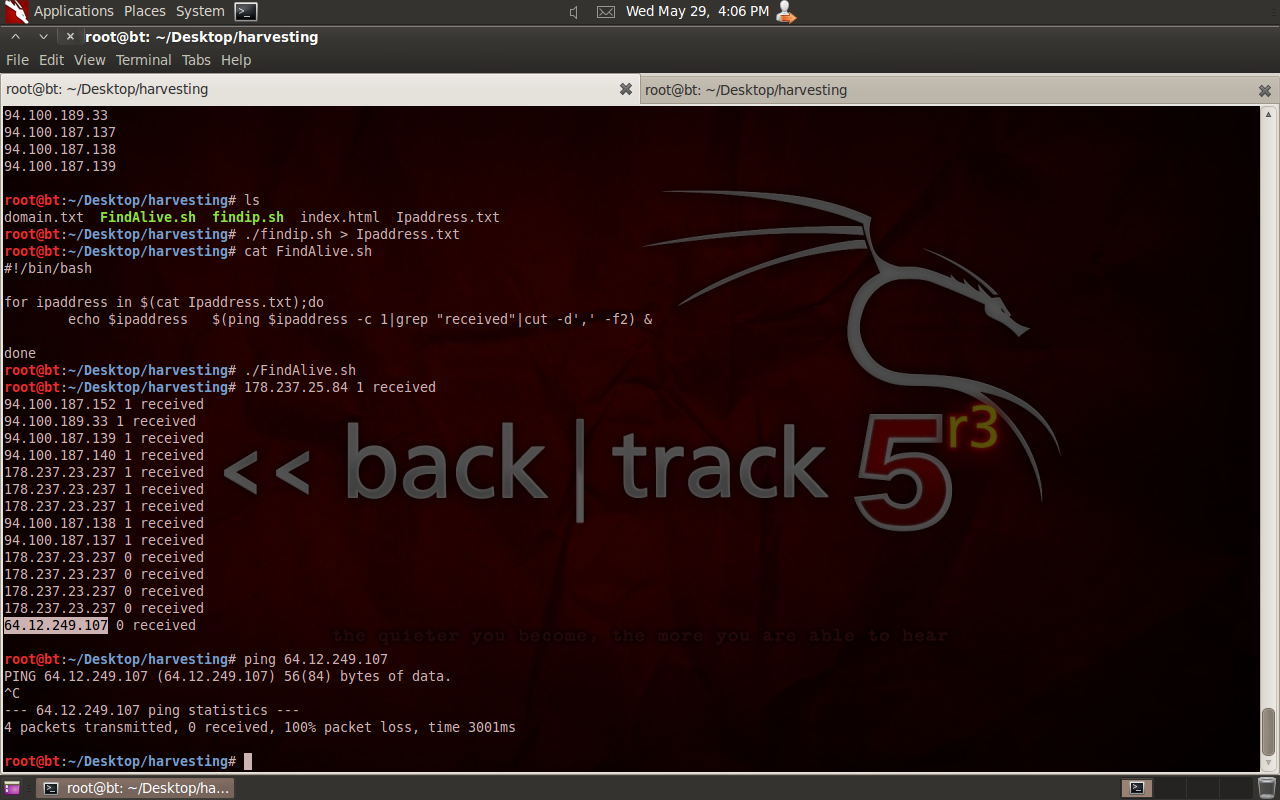Open the Applications menu
This screenshot has width=1280, height=800.
(74, 11)
